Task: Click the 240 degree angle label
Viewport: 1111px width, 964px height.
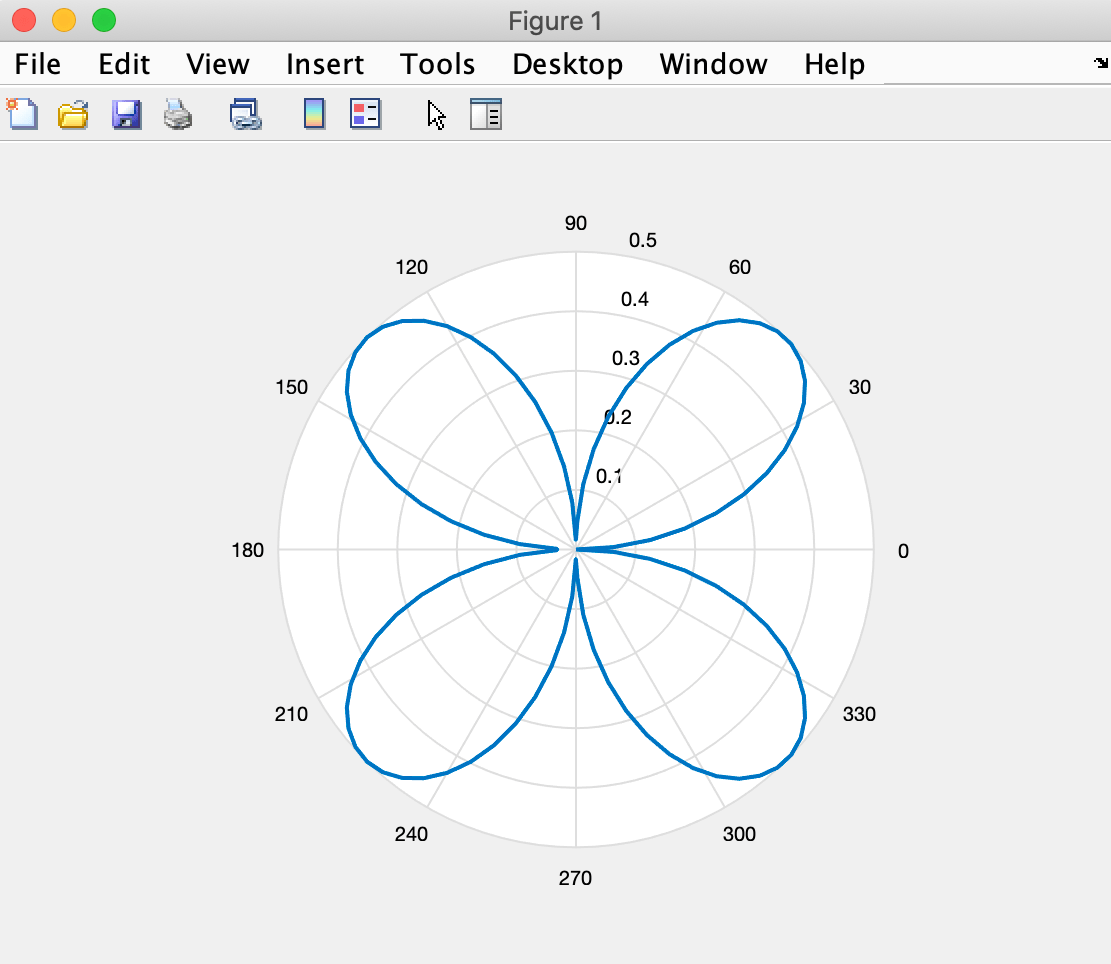Action: (x=411, y=834)
